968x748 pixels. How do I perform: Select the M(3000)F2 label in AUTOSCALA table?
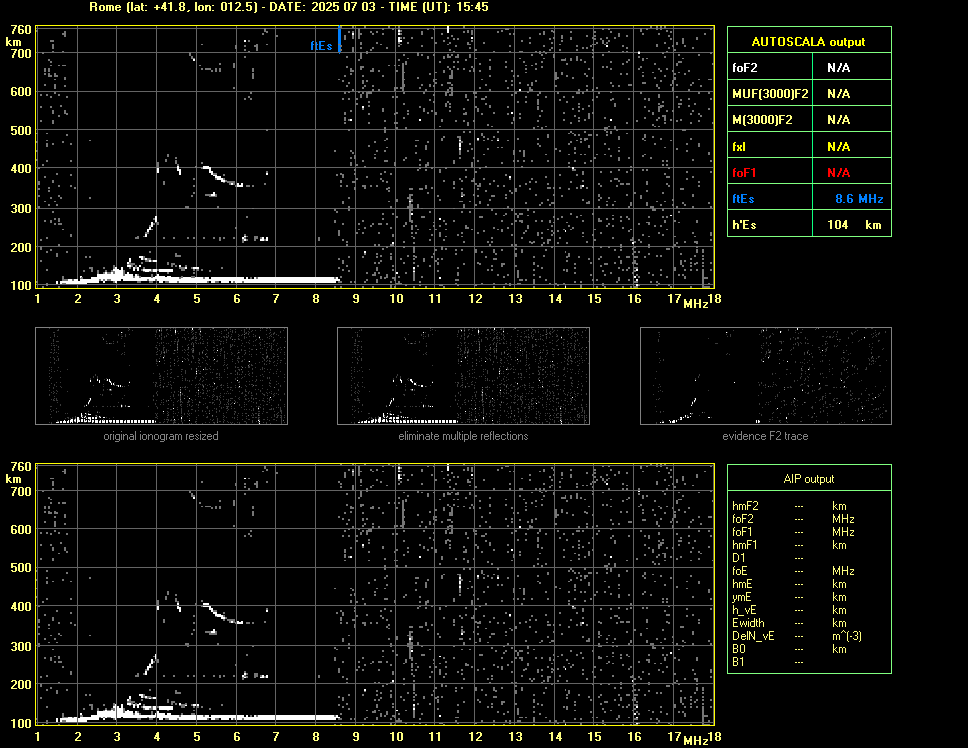pyautogui.click(x=762, y=120)
